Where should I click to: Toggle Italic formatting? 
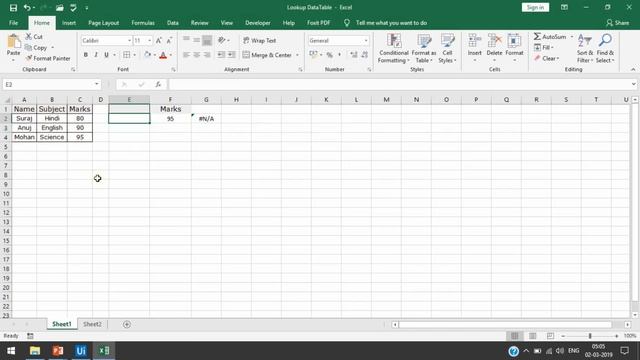click(96, 55)
